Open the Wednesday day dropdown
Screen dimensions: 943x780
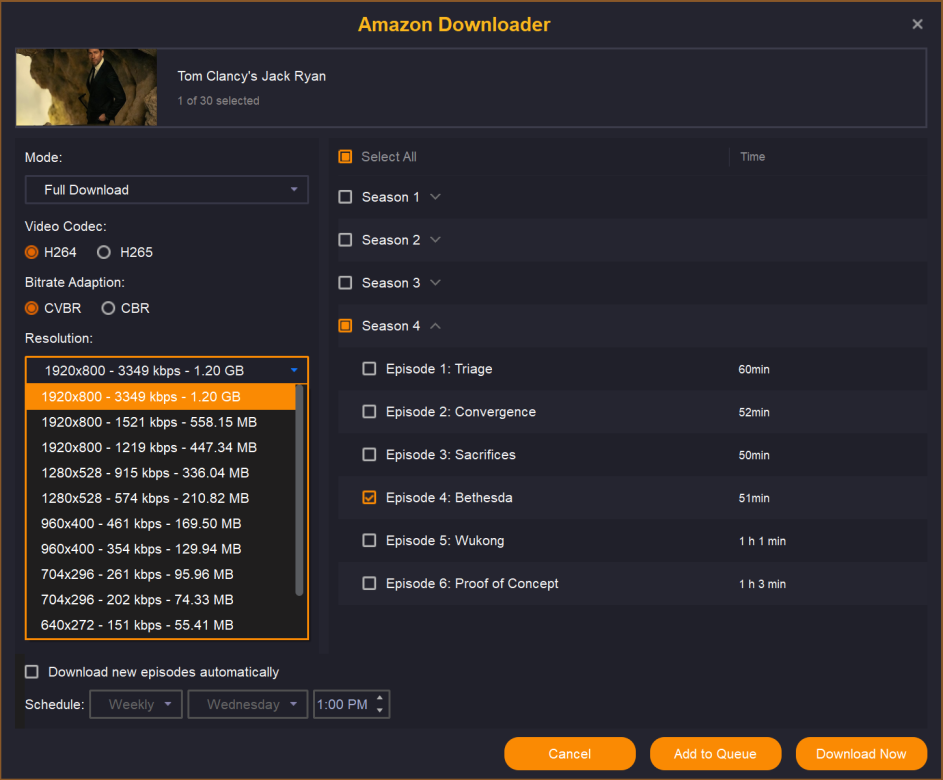[x=248, y=704]
